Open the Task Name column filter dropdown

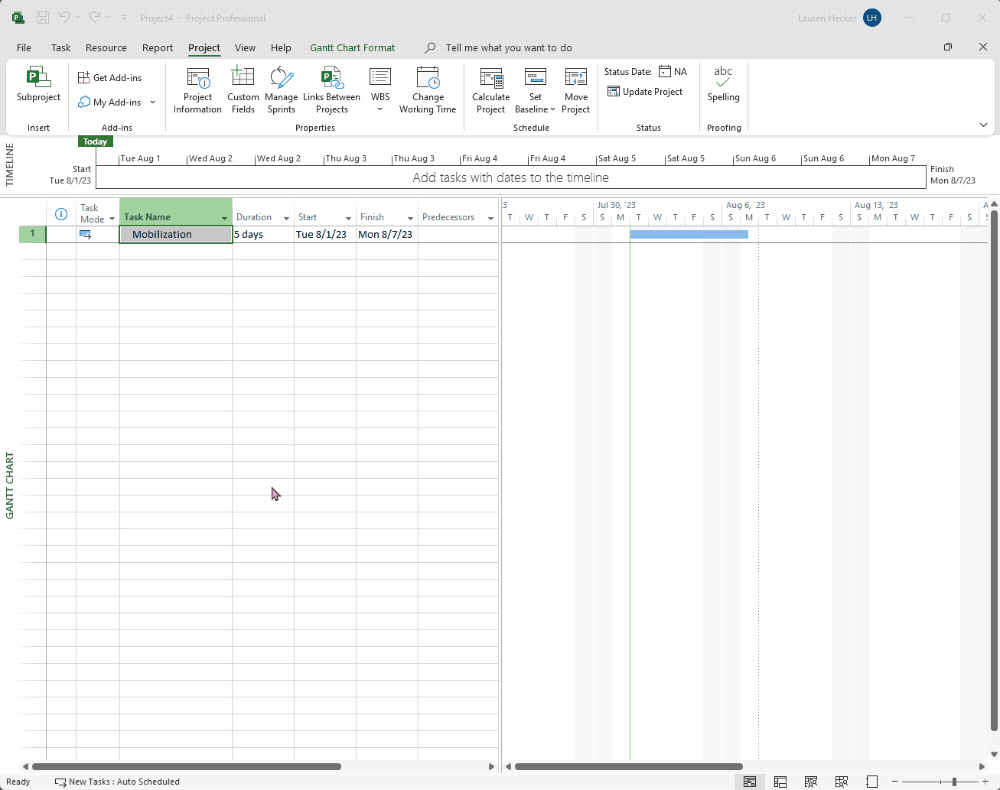223,216
